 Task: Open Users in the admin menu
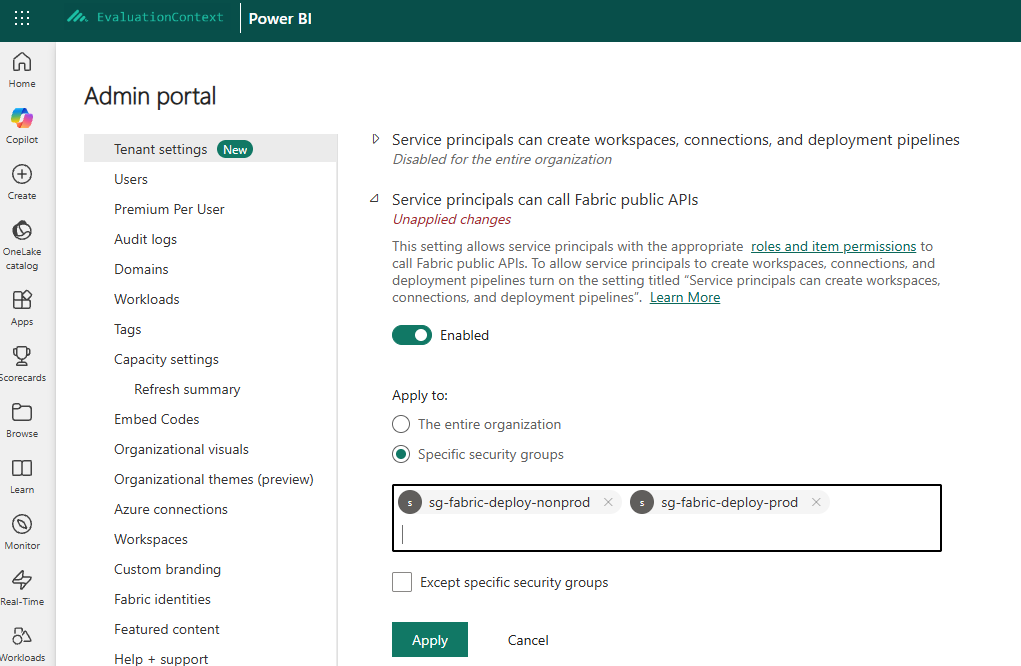click(x=131, y=179)
